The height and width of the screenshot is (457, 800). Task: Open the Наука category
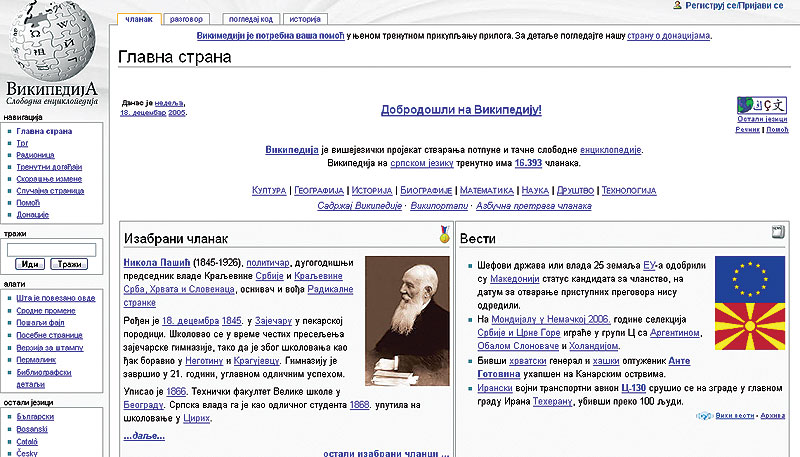(535, 191)
